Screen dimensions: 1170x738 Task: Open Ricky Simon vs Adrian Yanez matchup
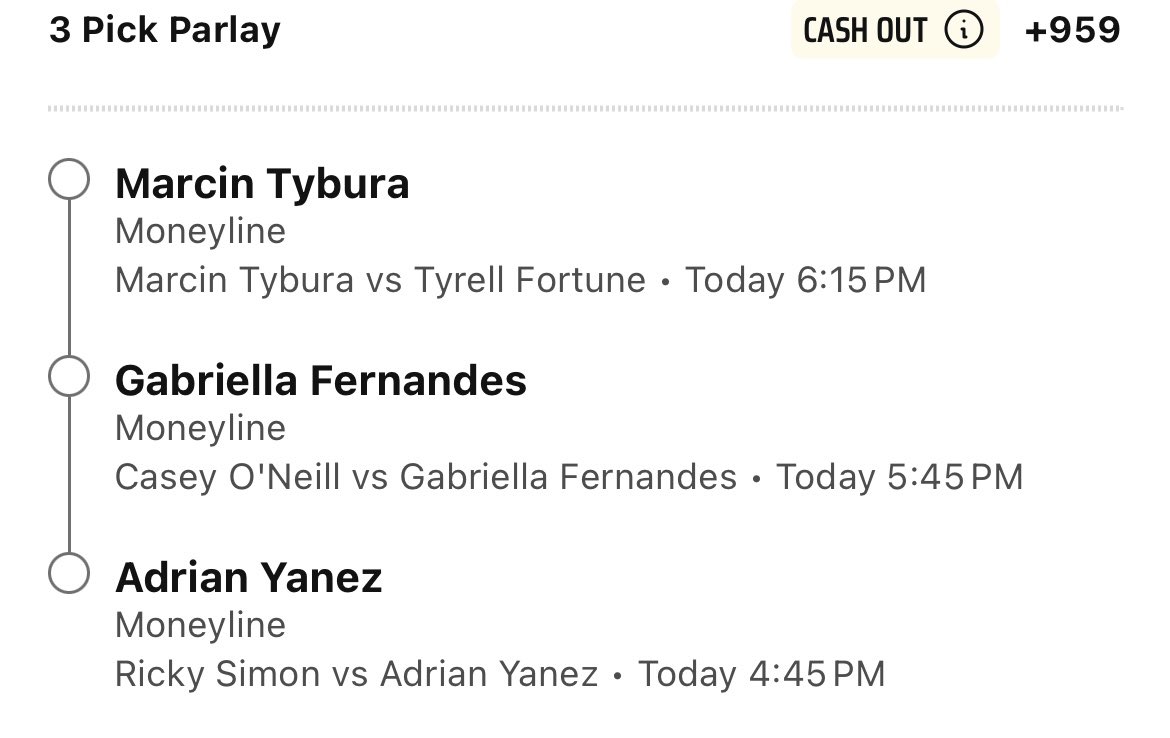coord(357,674)
